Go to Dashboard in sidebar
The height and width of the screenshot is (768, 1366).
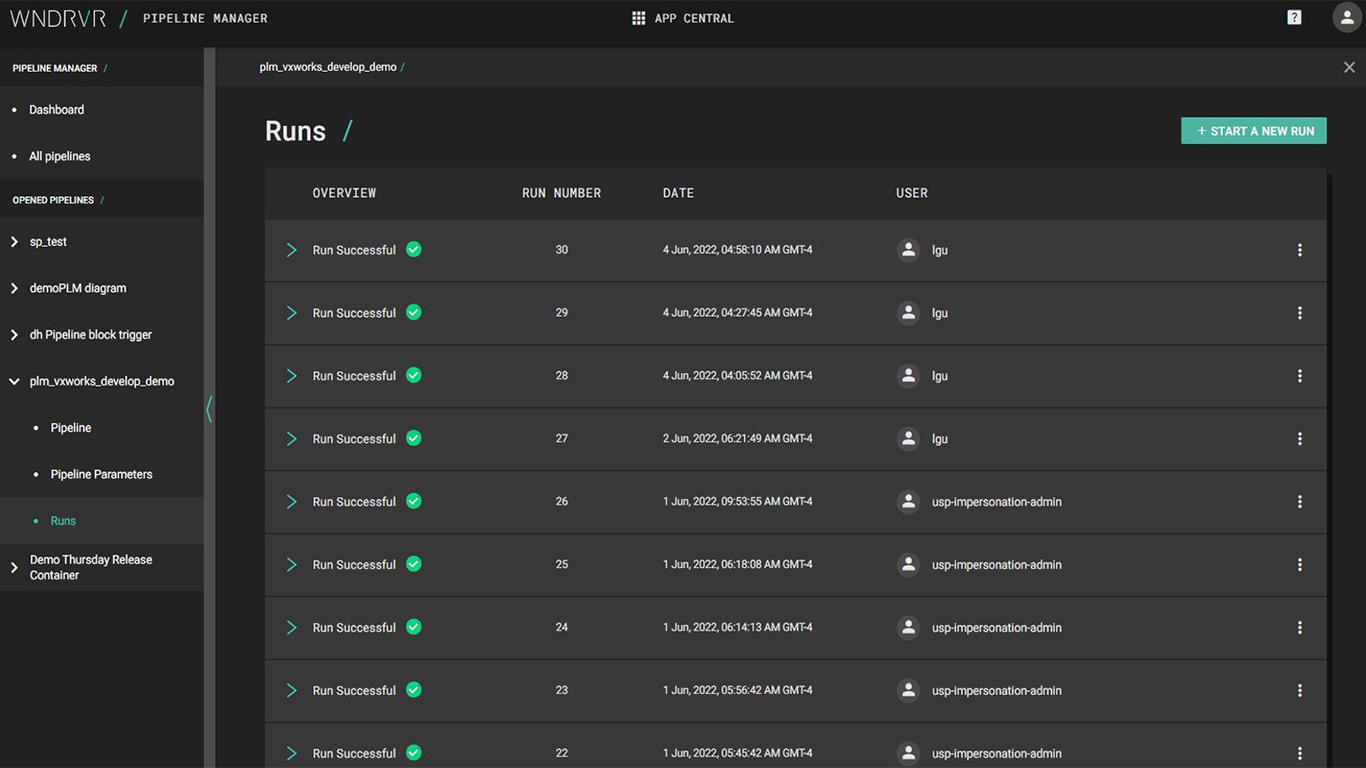pos(57,110)
